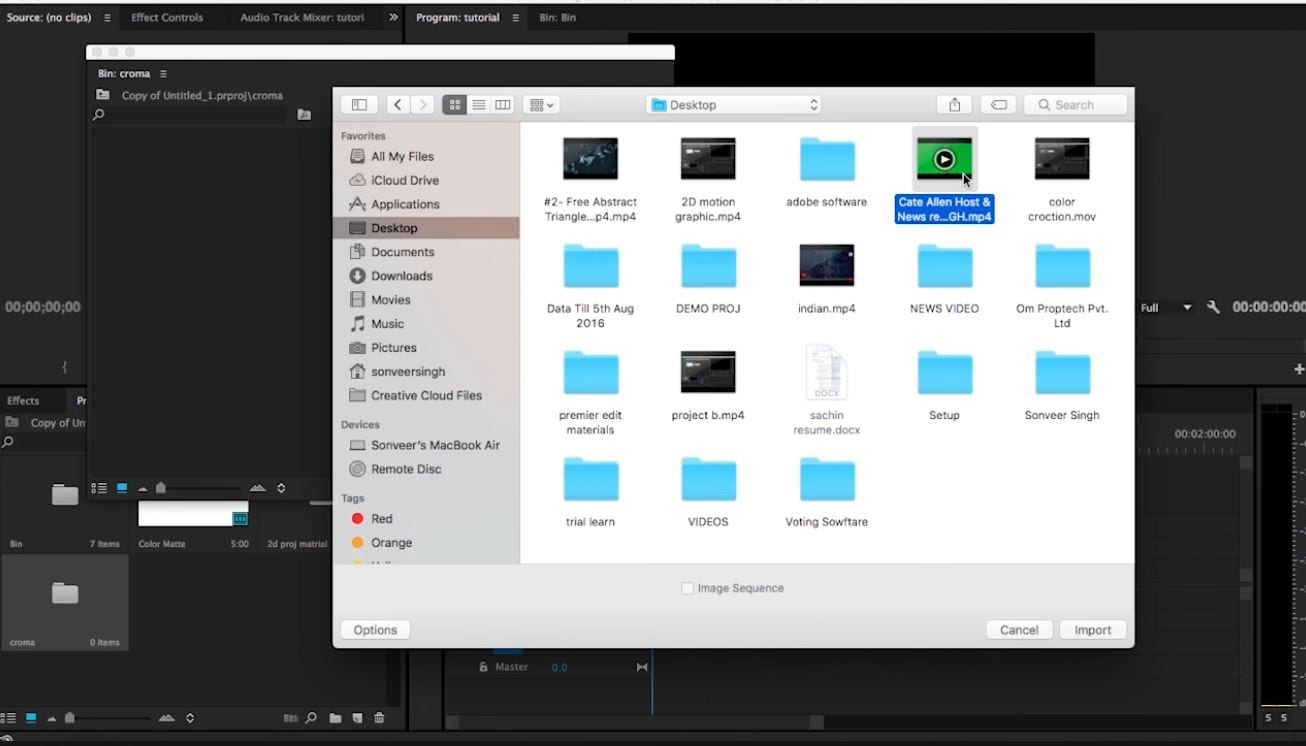Toggle the Finder sidebar visibility

pos(359,104)
